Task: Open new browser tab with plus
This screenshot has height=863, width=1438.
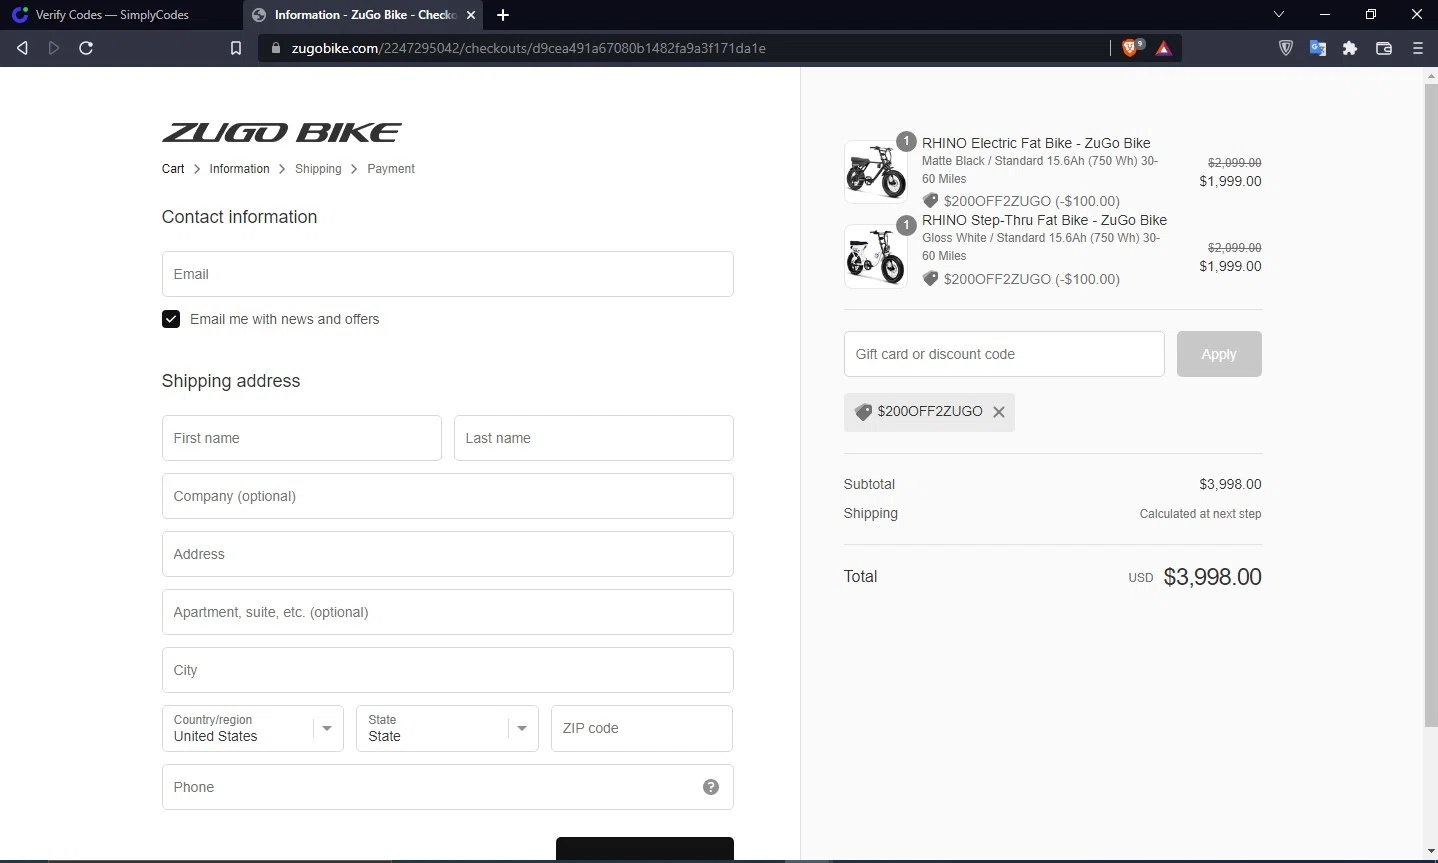Action: [503, 15]
